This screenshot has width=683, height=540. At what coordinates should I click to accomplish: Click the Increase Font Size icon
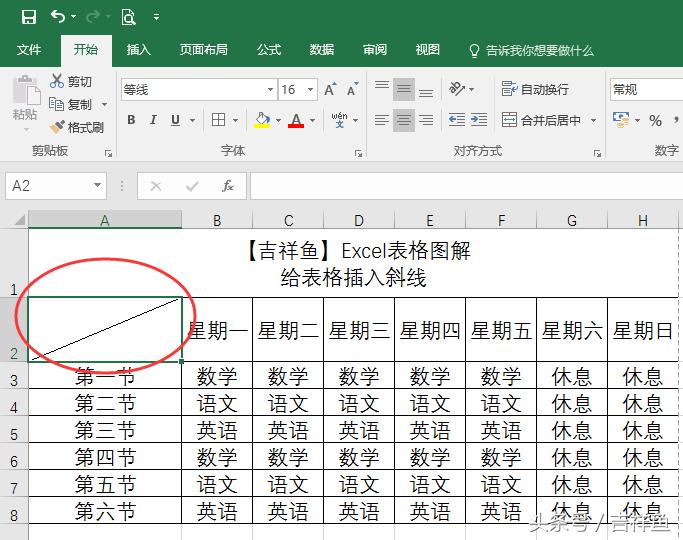[331, 89]
